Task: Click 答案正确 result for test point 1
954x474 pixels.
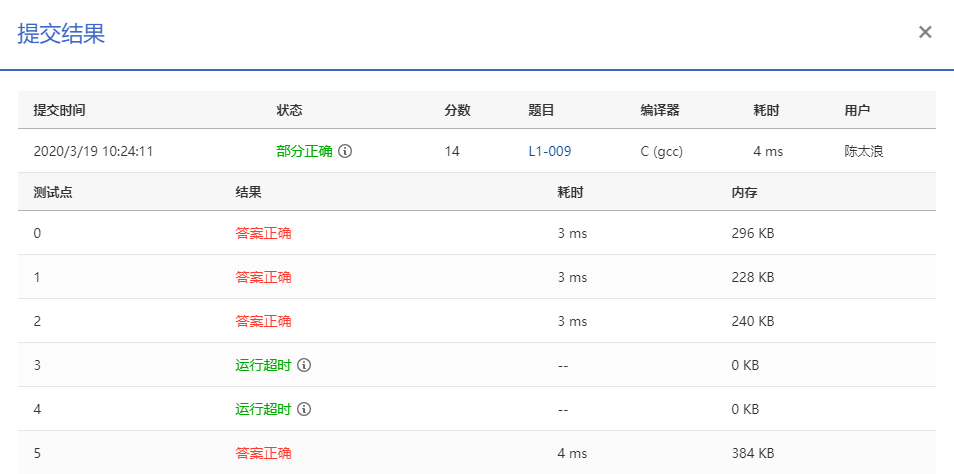Action: click(263, 277)
